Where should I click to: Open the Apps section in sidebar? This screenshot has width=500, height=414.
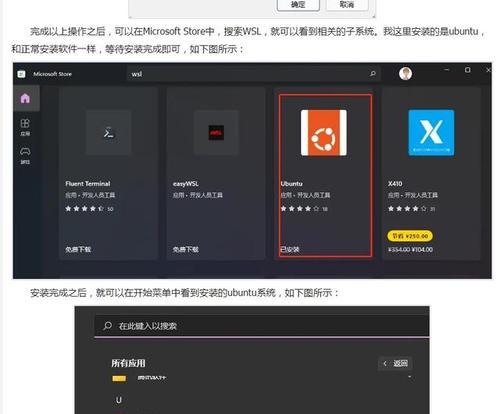pyautogui.click(x=25, y=127)
